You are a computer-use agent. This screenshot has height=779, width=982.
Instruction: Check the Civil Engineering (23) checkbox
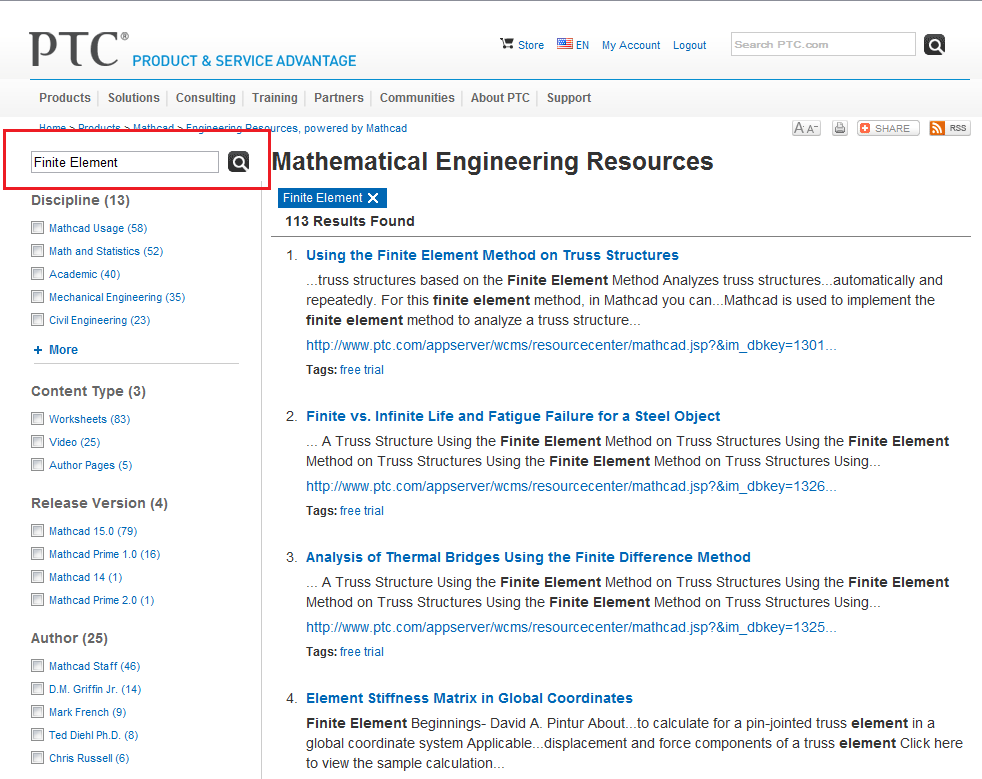(x=38, y=319)
